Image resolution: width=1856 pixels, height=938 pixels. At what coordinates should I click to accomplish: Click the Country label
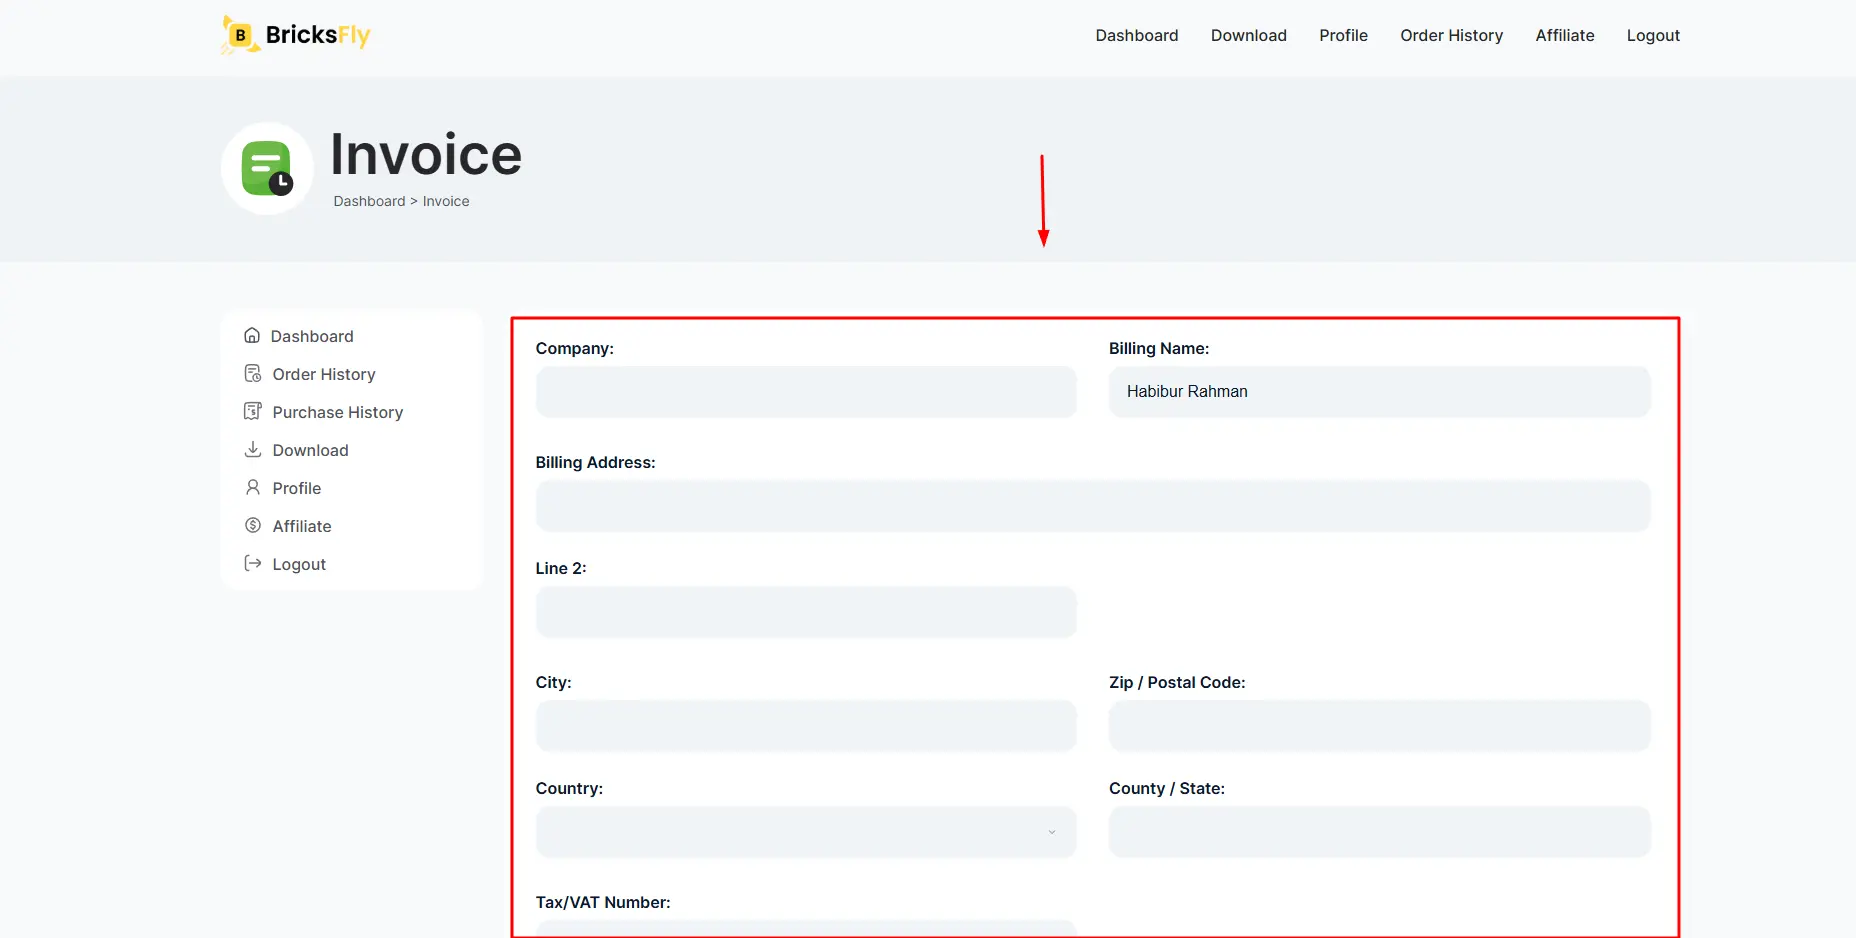click(x=569, y=788)
